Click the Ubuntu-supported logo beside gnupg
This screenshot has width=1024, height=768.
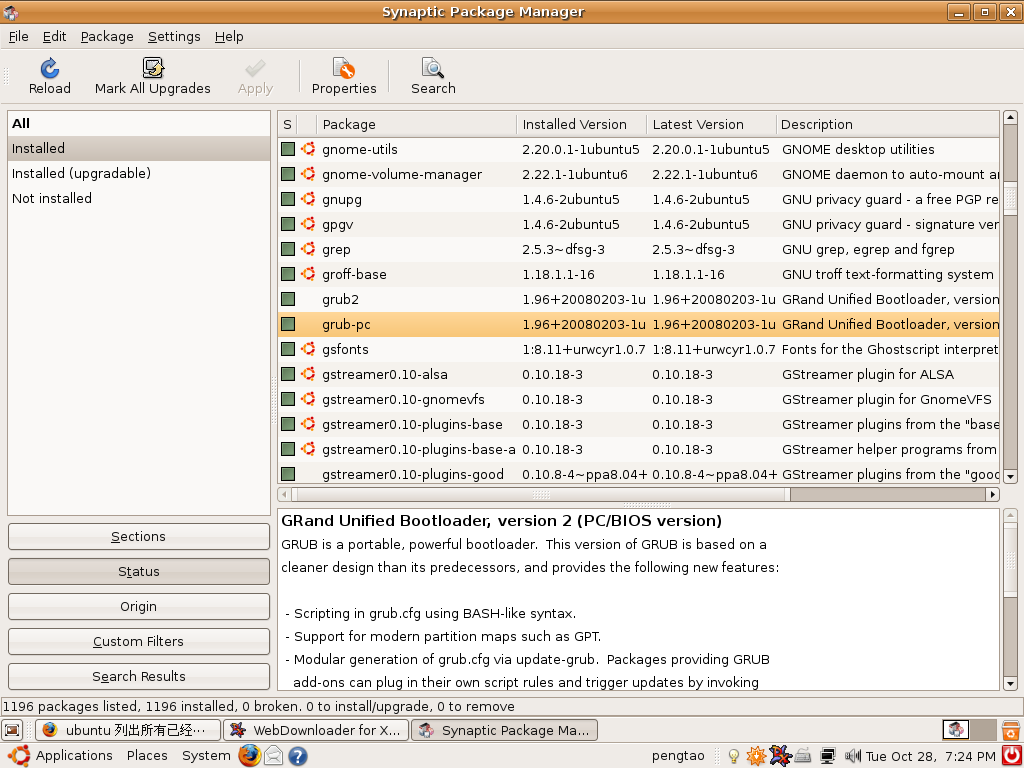click(308, 199)
